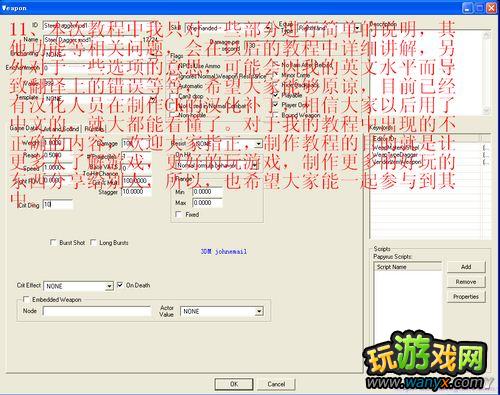The height and width of the screenshot is (395, 500).
Task: Open the Crit Effect dropdown
Action: (x=109, y=286)
